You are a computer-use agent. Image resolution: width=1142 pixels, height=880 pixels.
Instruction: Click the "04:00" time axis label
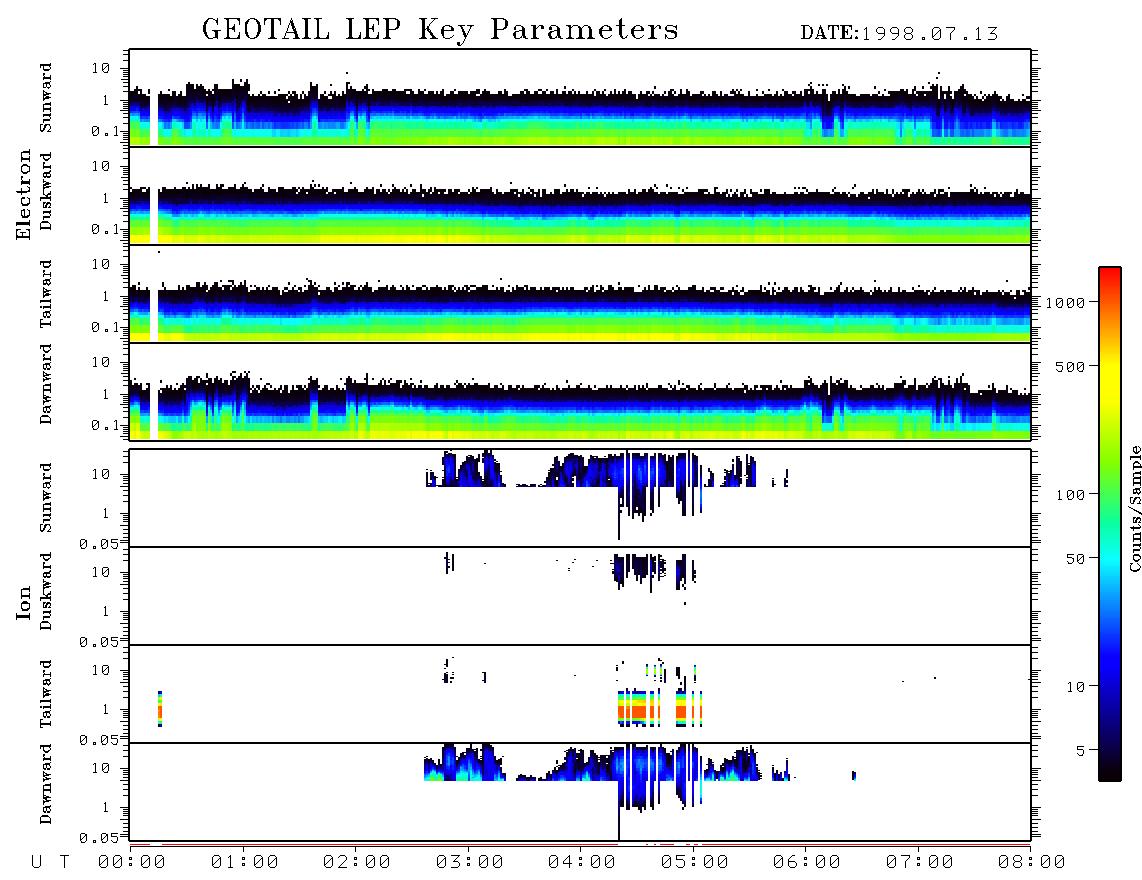pos(582,863)
